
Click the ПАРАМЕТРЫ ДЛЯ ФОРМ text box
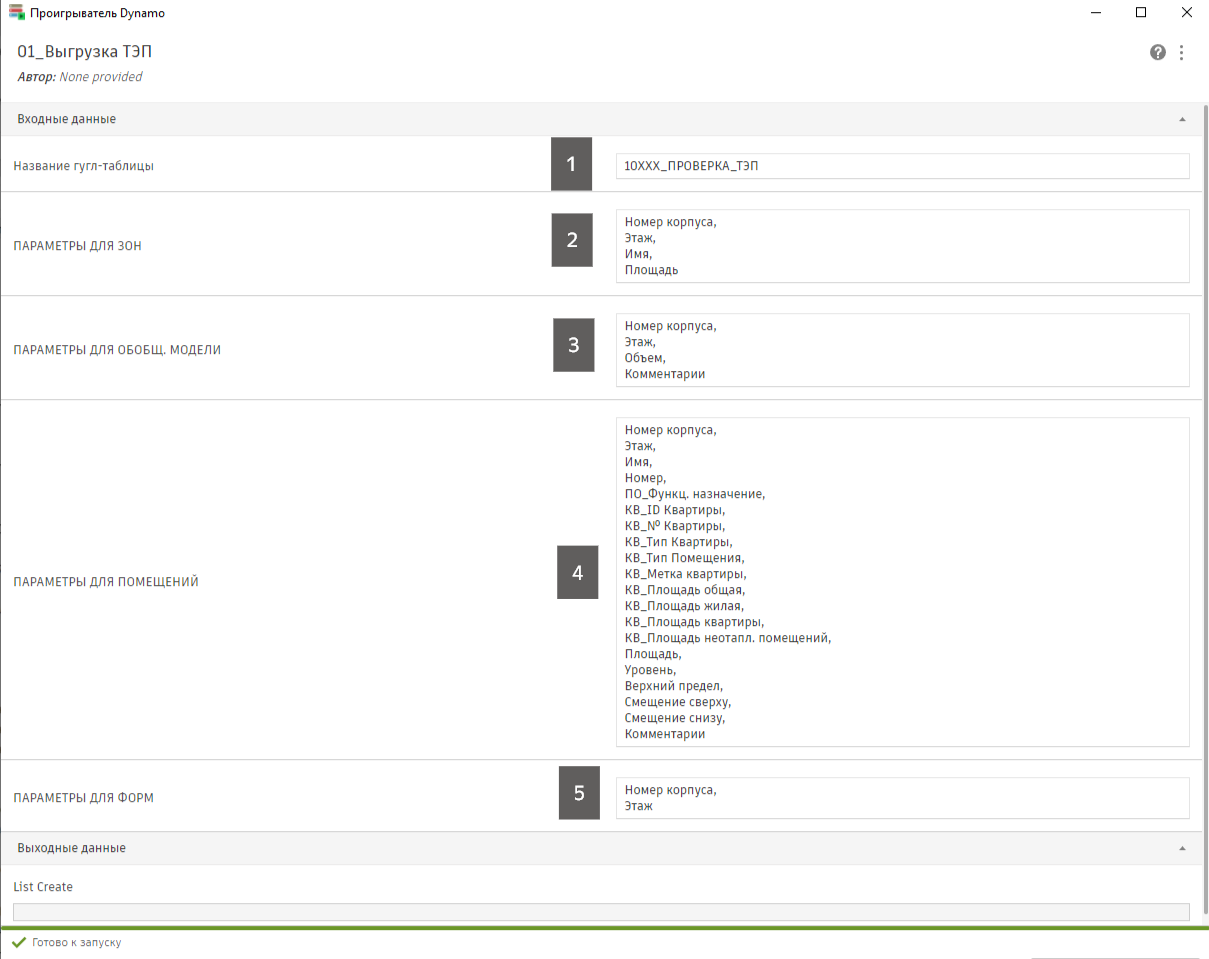[x=902, y=798]
